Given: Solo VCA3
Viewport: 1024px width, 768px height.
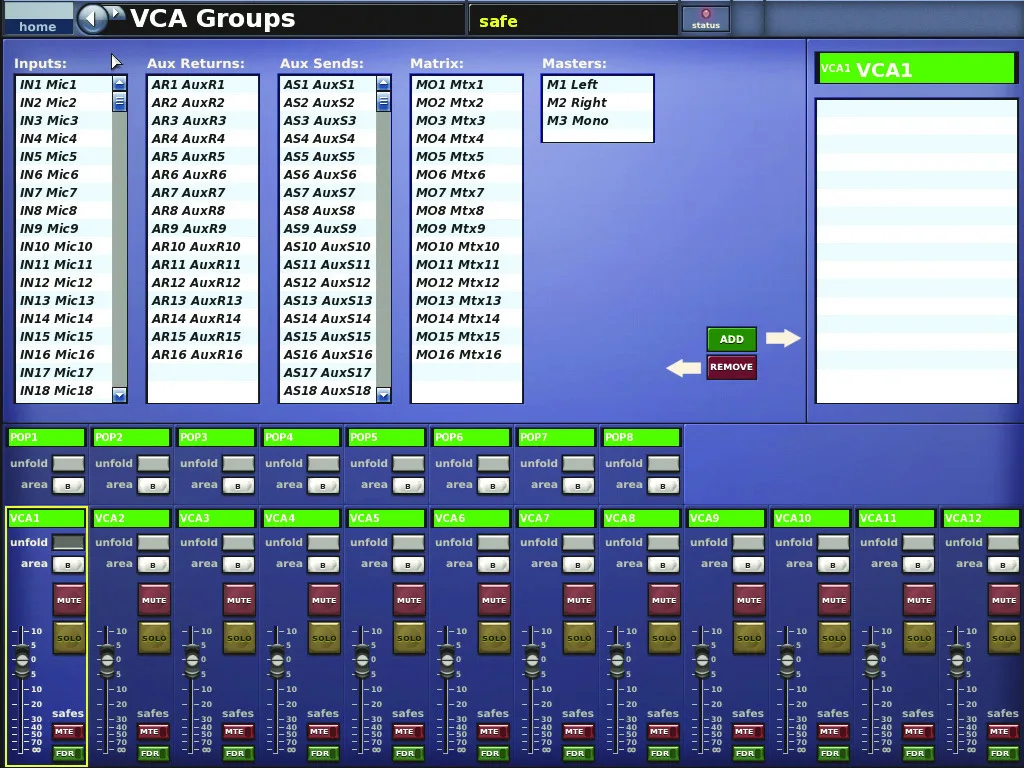Looking at the screenshot, I should pyautogui.click(x=238, y=638).
